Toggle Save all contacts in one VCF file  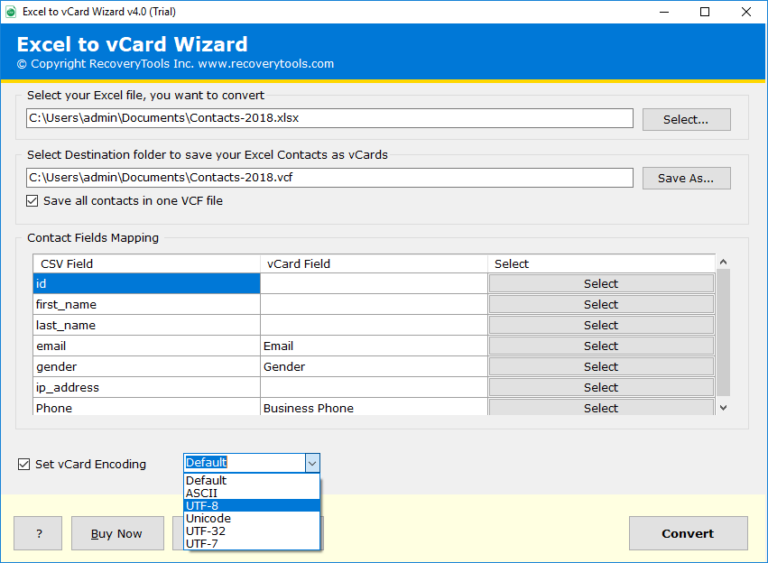click(32, 201)
